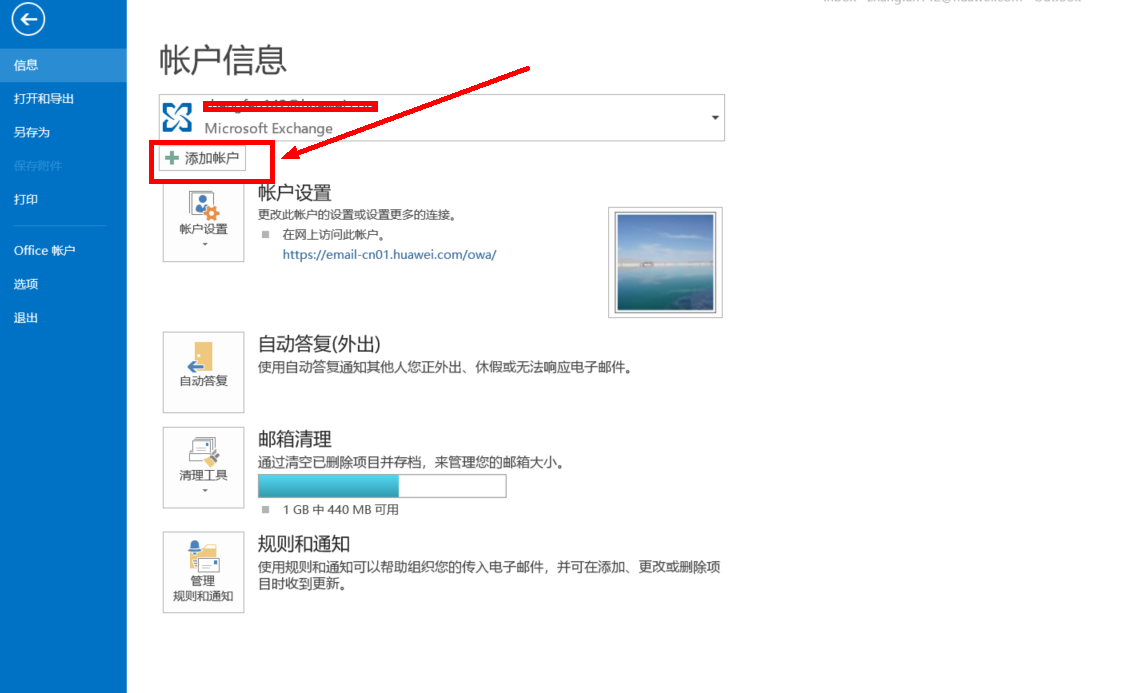Click the Microsoft Exchange logo icon

pos(178,116)
